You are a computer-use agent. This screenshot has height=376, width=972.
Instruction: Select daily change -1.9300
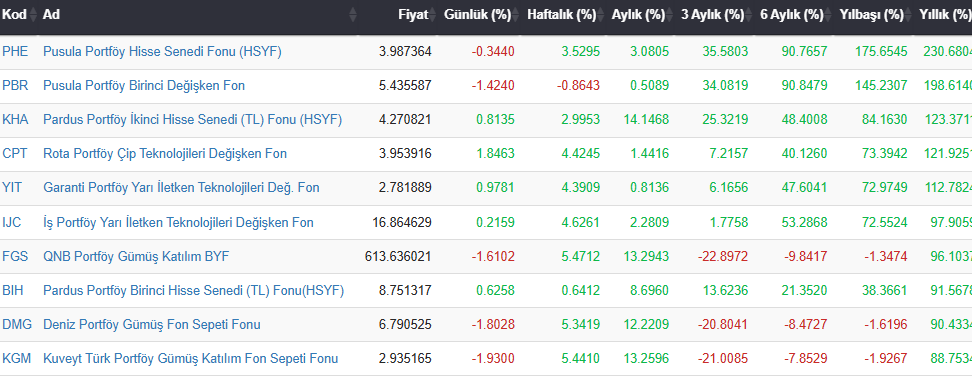click(x=493, y=358)
